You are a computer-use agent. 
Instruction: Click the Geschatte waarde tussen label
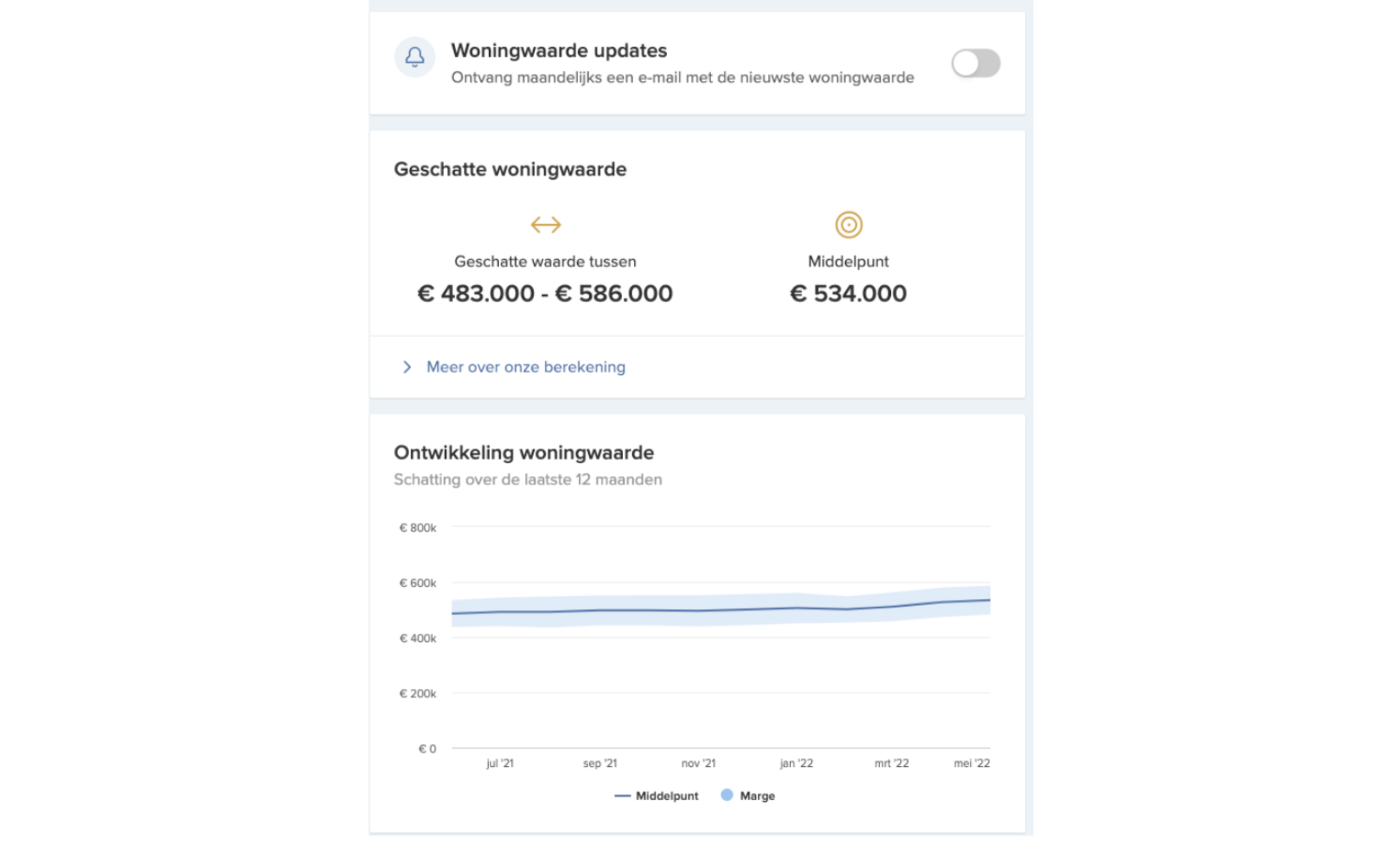coord(545,262)
